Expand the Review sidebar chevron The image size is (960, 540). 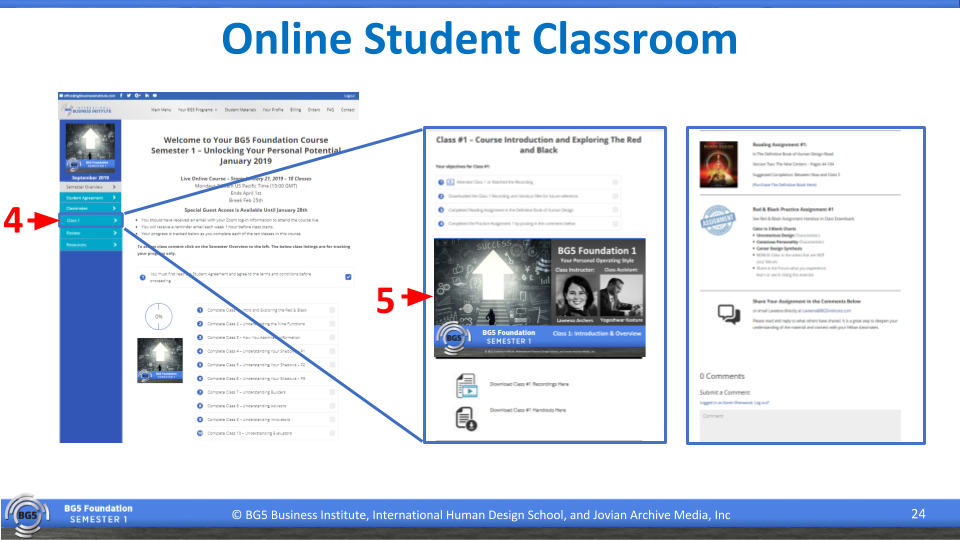pyautogui.click(x=114, y=233)
